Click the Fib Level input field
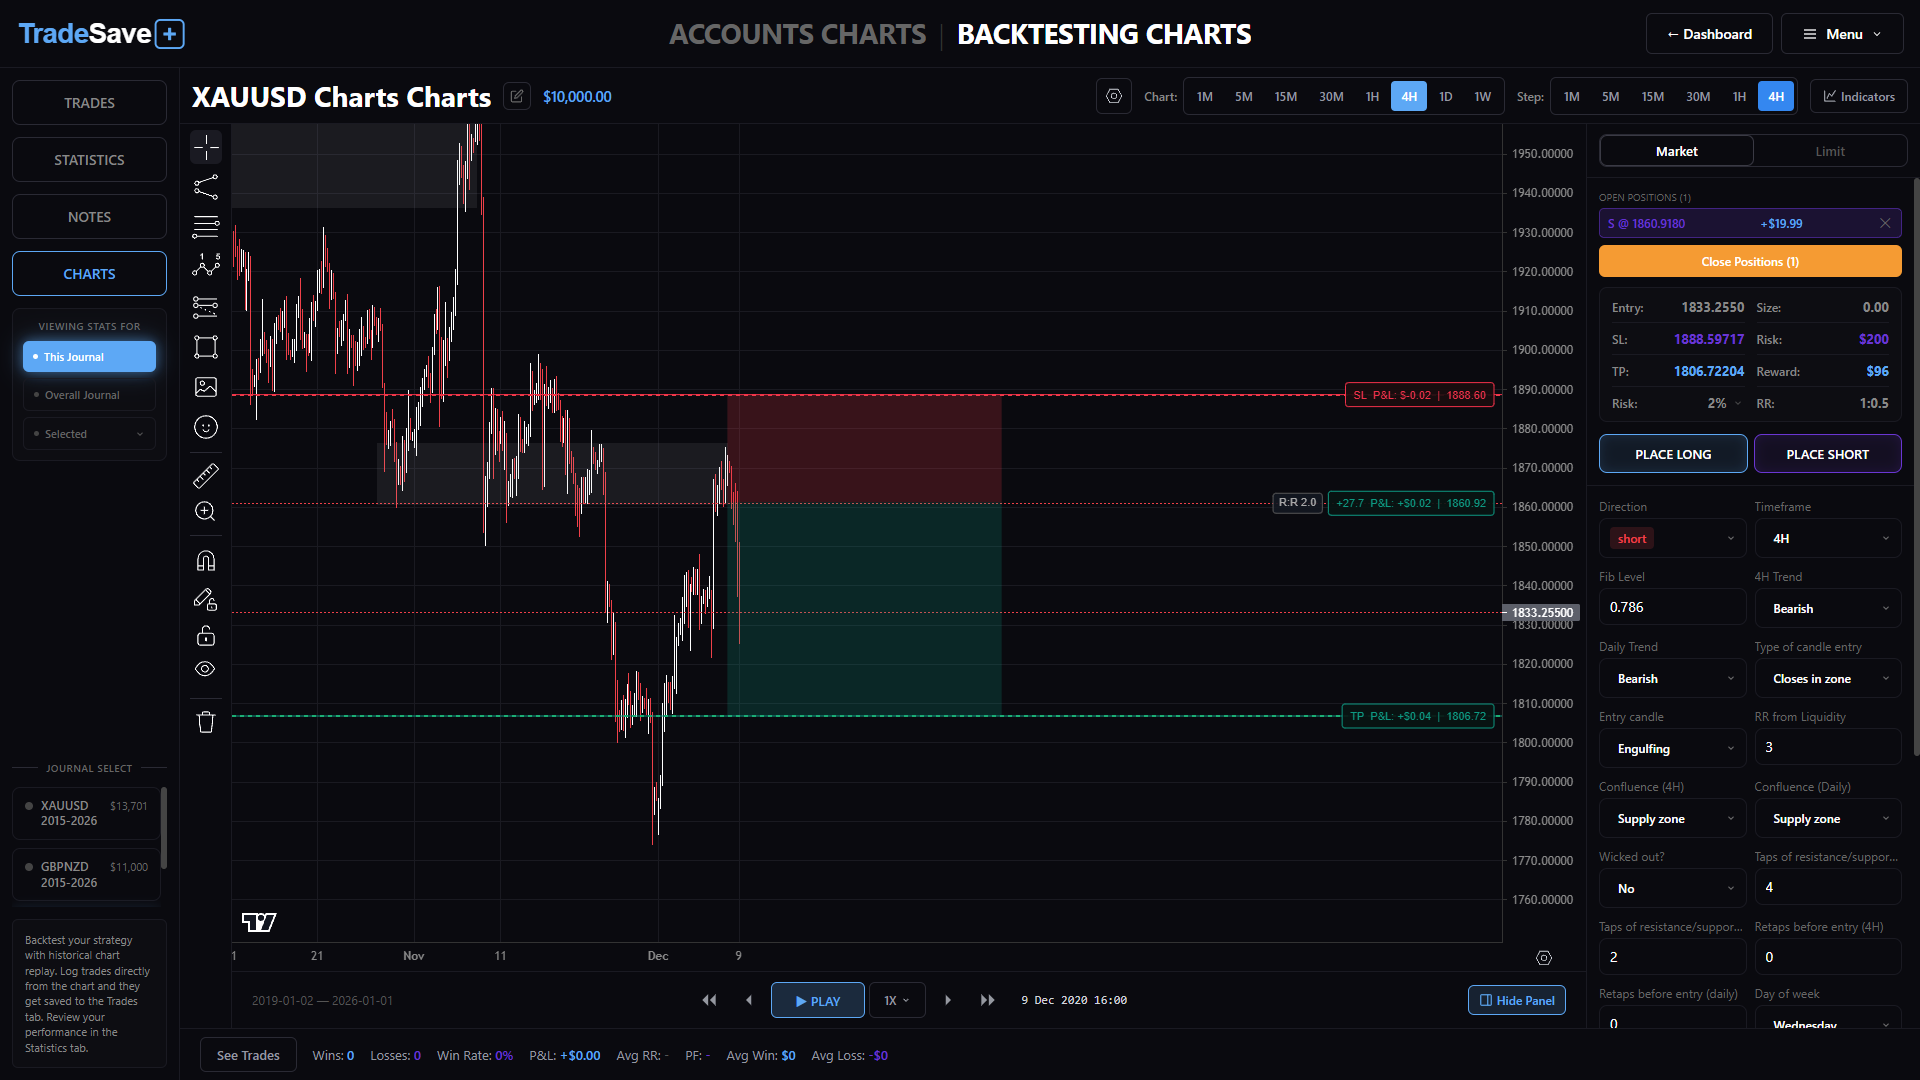The height and width of the screenshot is (1080, 1920). 1672,607
